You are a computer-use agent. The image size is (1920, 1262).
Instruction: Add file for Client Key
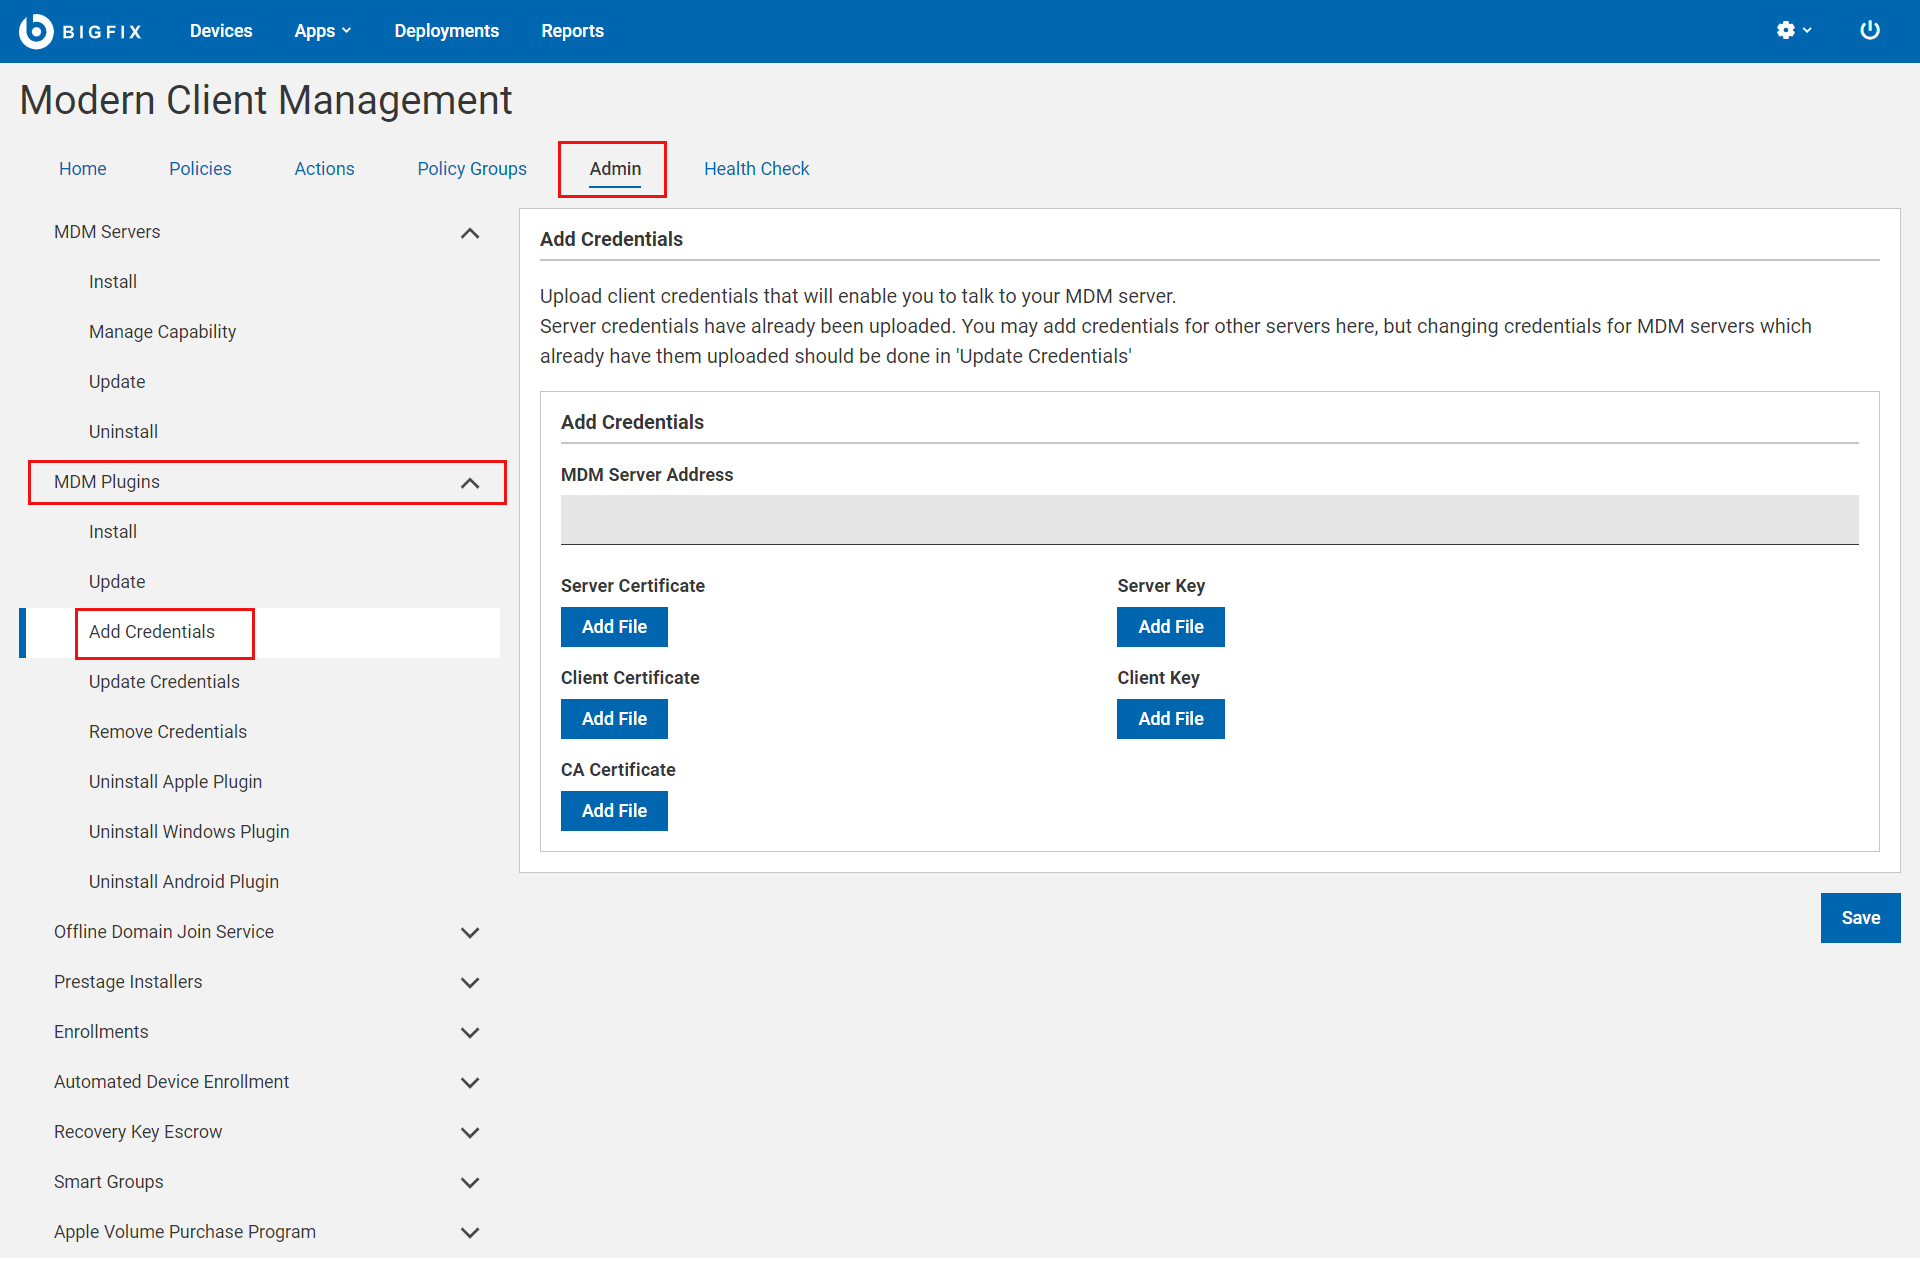point(1170,719)
